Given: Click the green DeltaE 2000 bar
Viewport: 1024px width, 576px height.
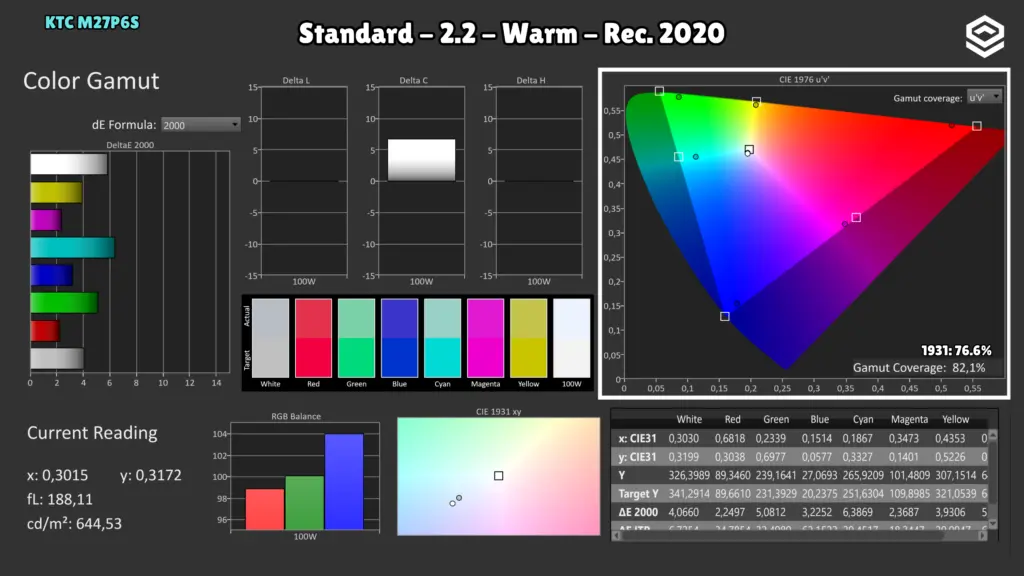Looking at the screenshot, I should pyautogui.click(x=64, y=302).
